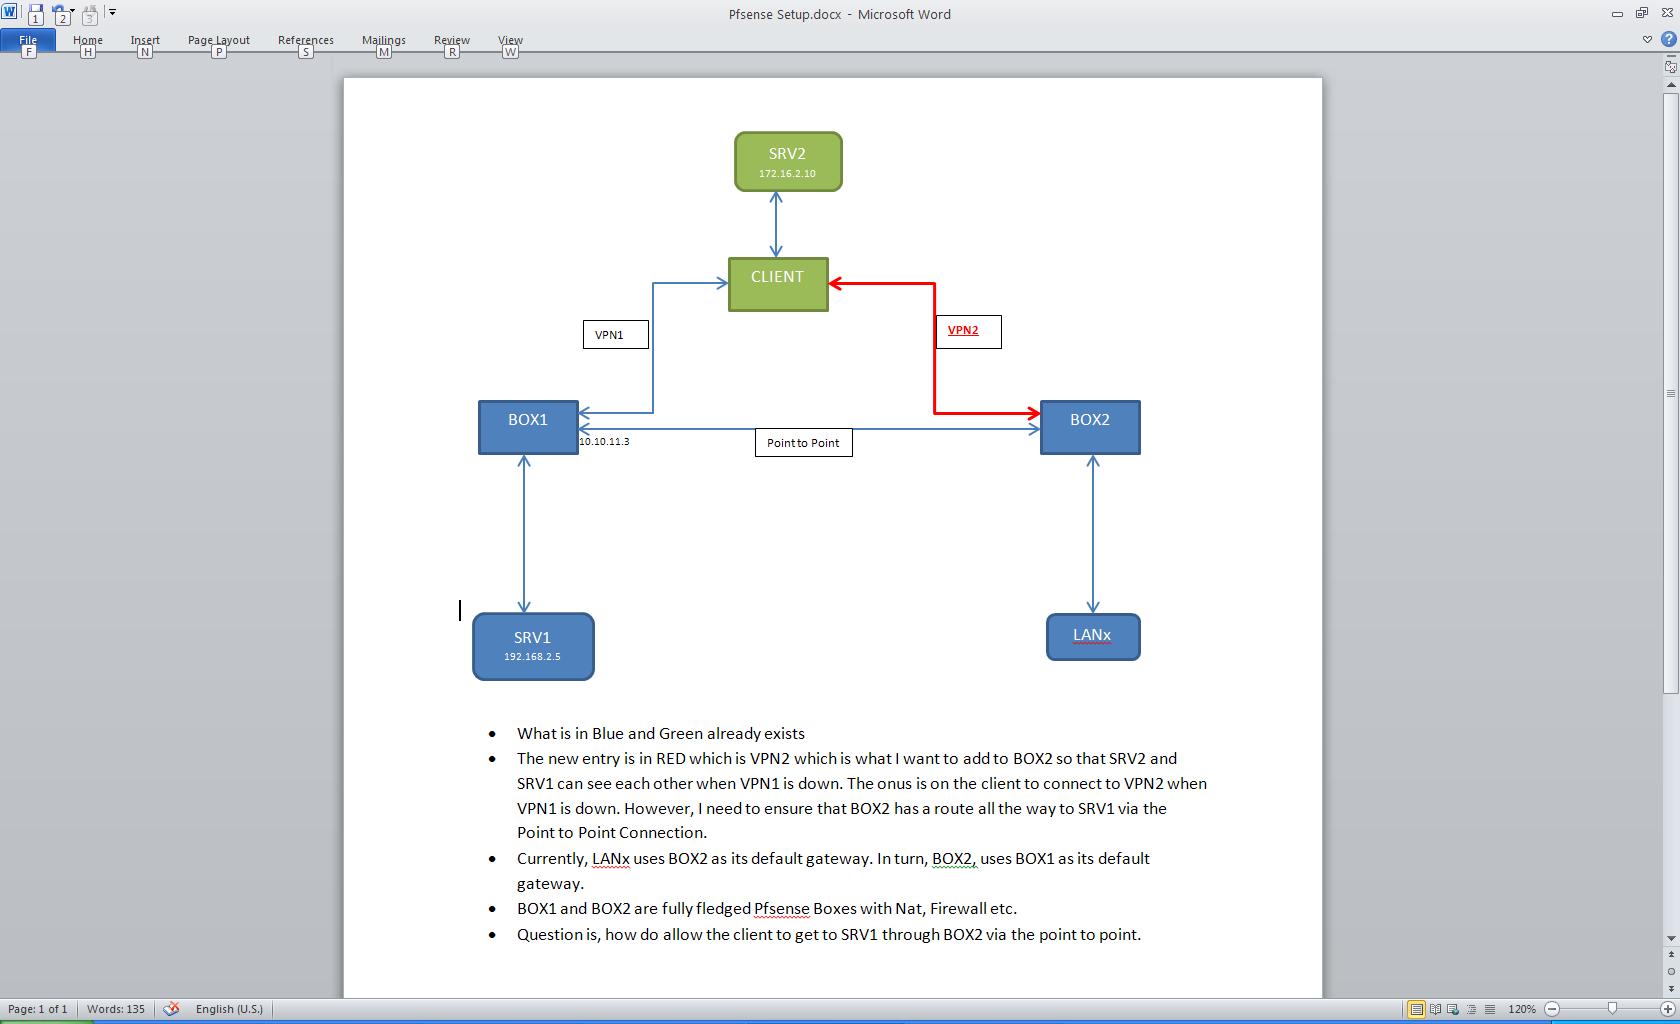This screenshot has height=1024, width=1680.
Task: Save the document using the Quick Access floppy icon
Action: pos(35,14)
